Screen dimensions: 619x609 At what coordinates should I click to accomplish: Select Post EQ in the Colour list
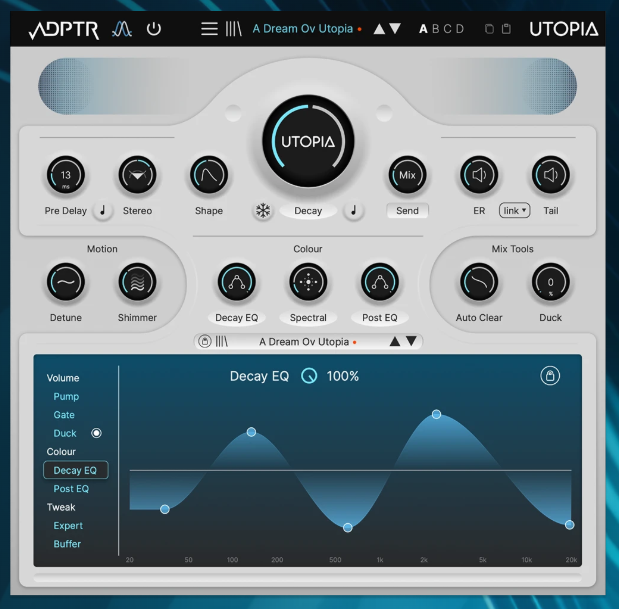point(71,489)
